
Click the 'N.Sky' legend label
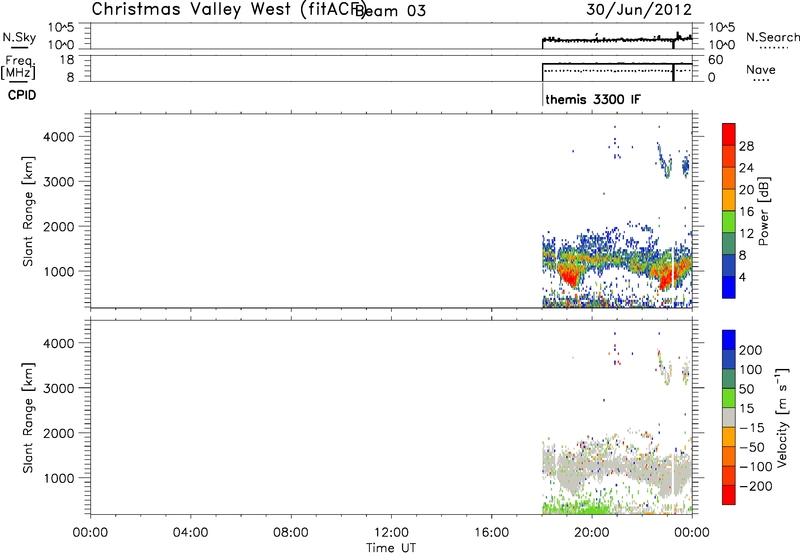pyautogui.click(x=19, y=37)
